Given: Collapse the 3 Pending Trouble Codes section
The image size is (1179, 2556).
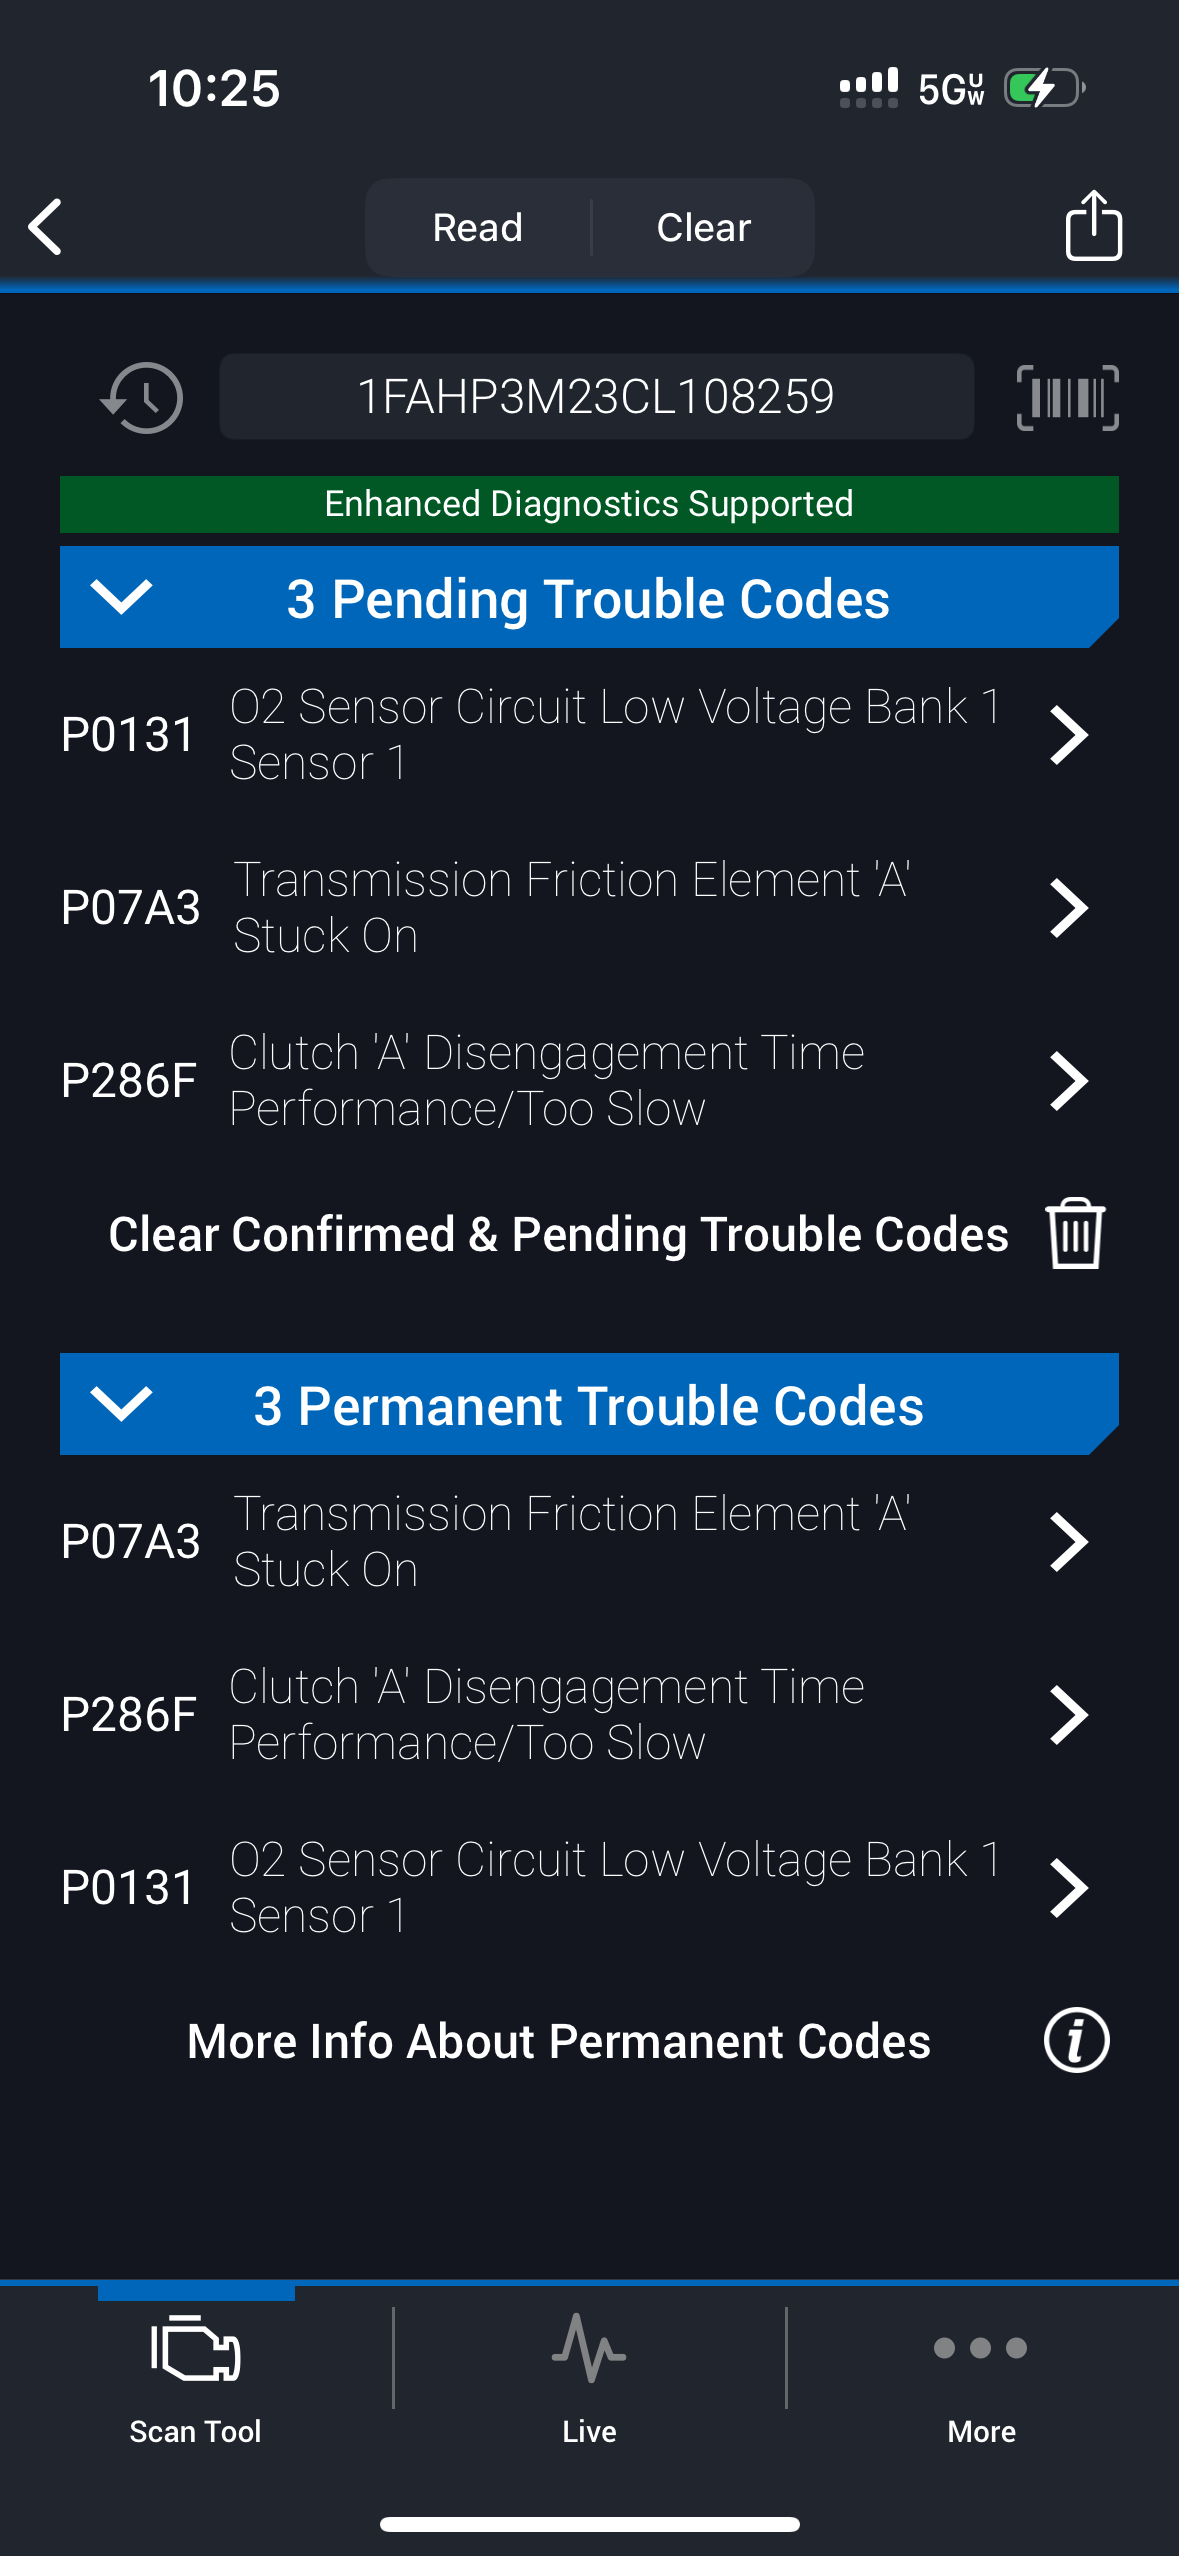Looking at the screenshot, I should click(x=121, y=597).
